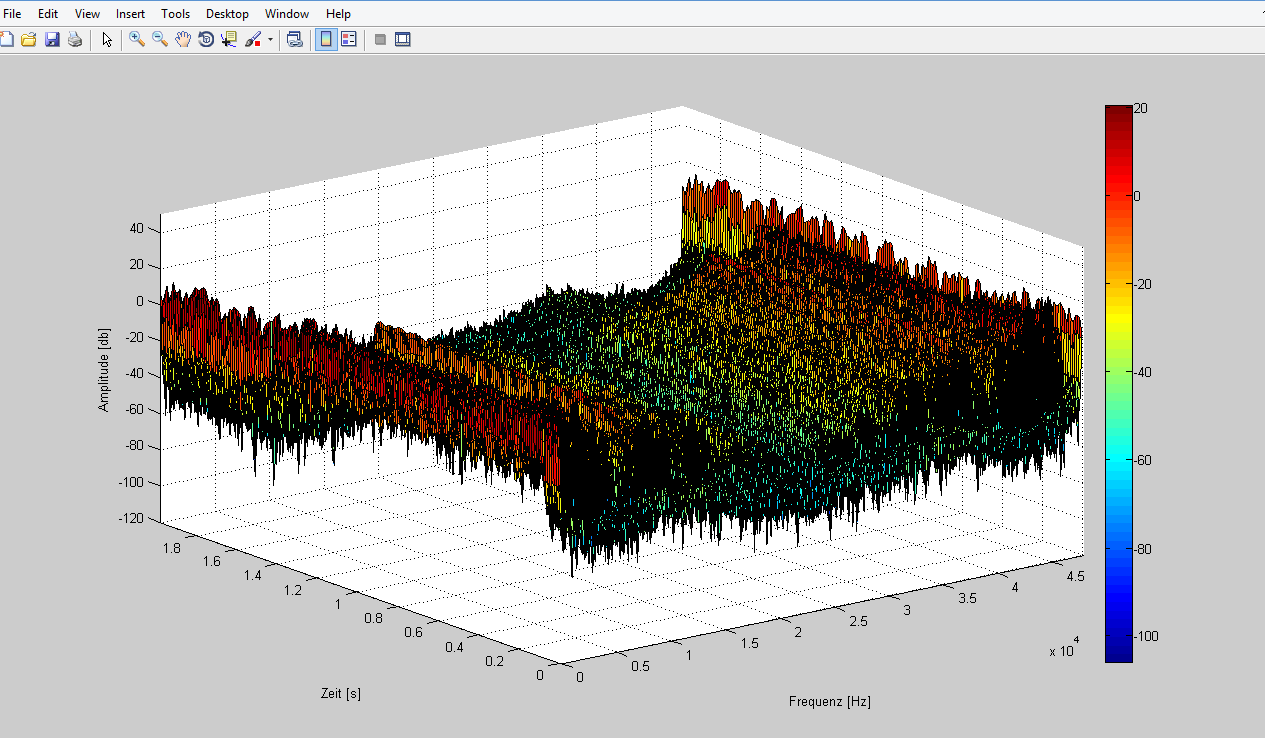The height and width of the screenshot is (738, 1265).
Task: Enable the Rotate 3D tool
Action: click(x=206, y=40)
